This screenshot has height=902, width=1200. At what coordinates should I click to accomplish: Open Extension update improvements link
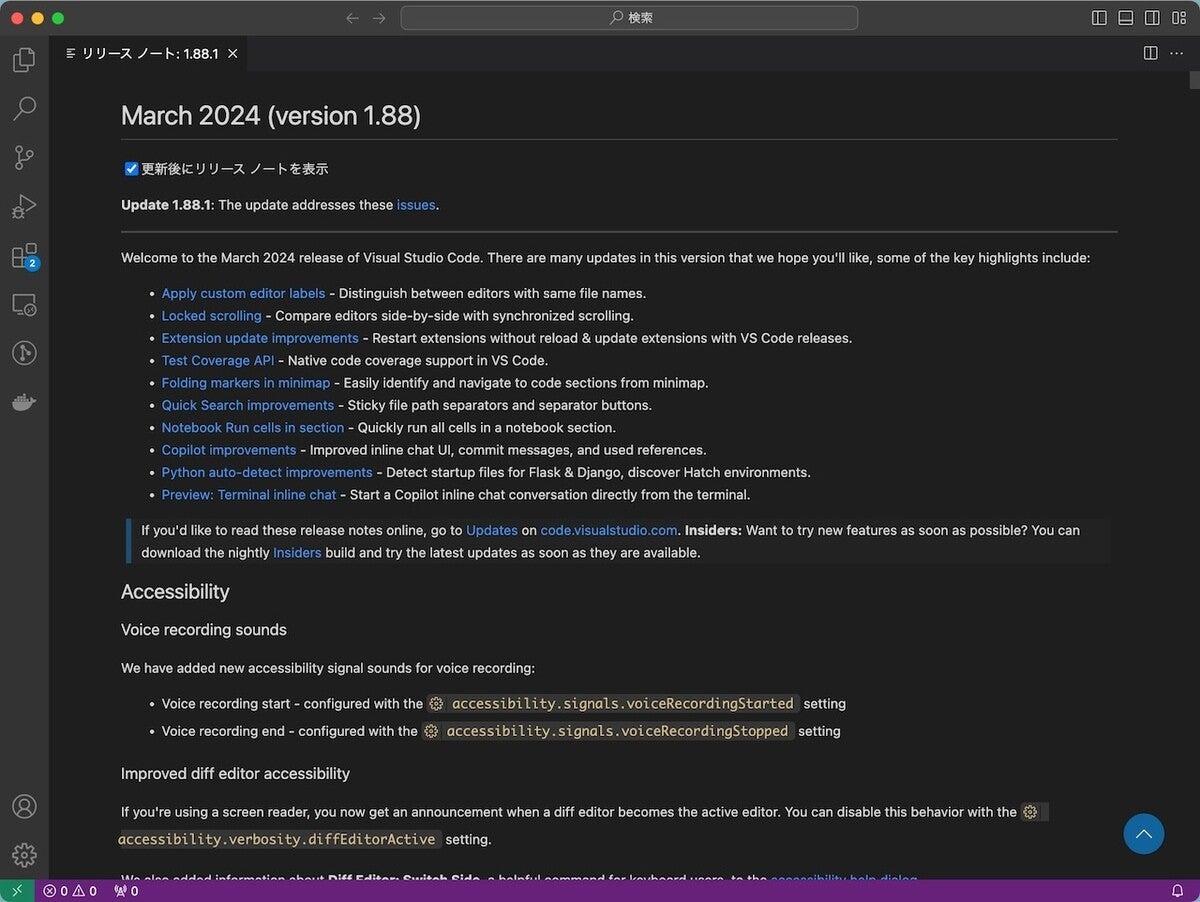[x=260, y=338]
